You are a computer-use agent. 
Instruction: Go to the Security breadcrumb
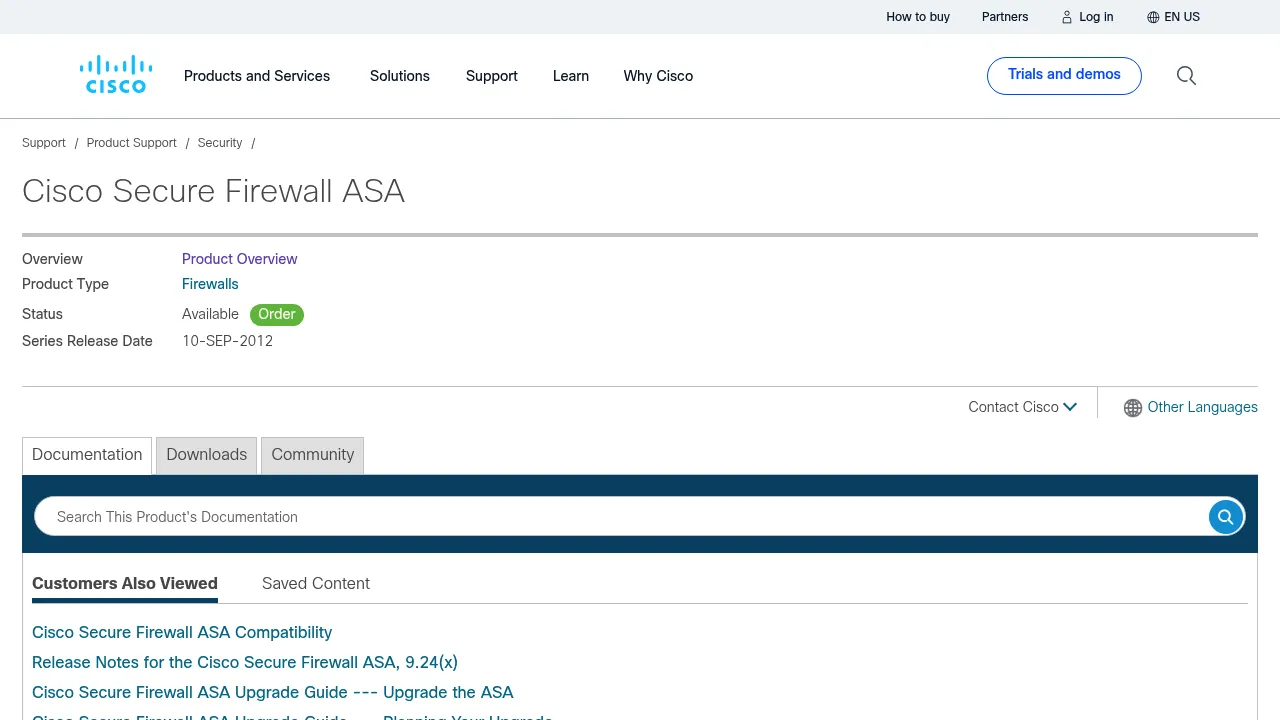(220, 143)
